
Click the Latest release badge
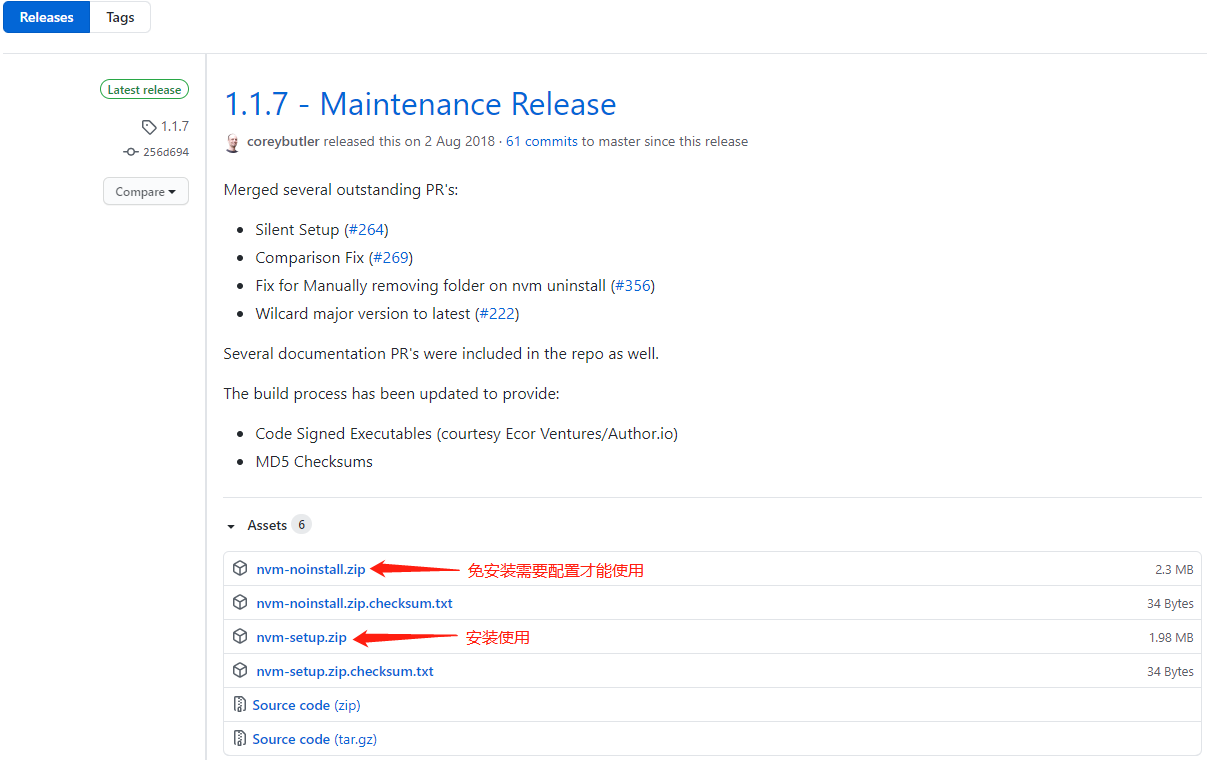(x=144, y=90)
